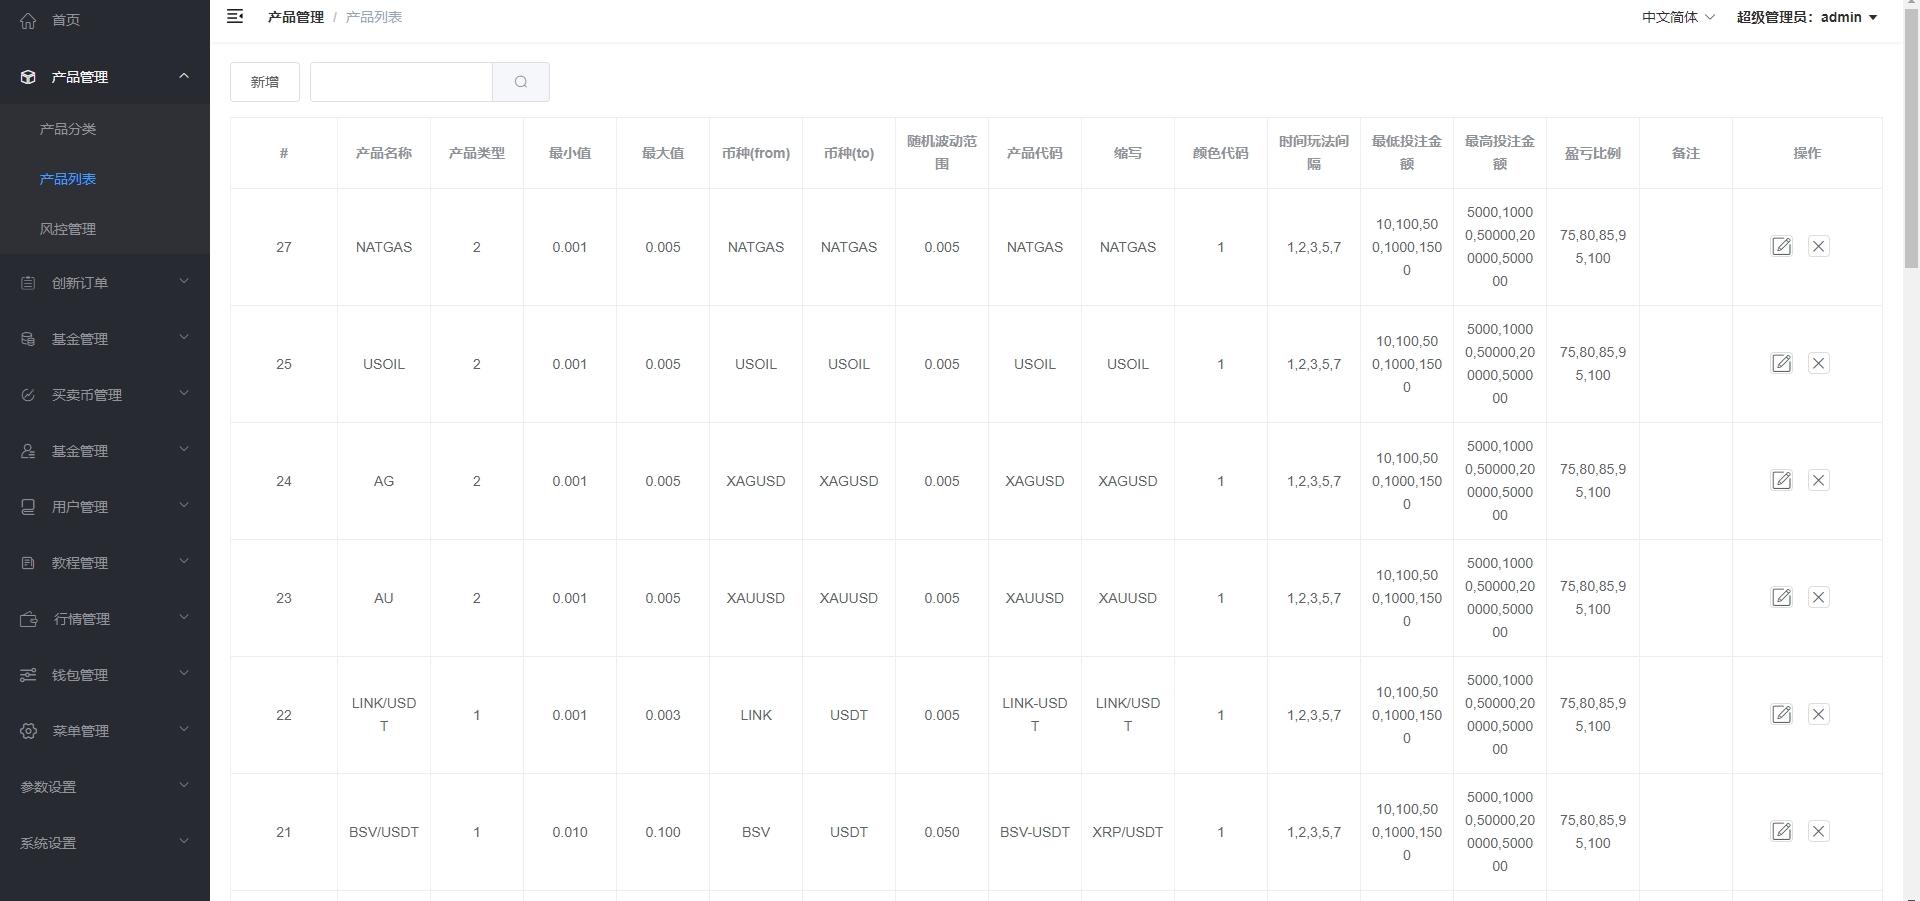The height and width of the screenshot is (901, 1920).
Task: Click the 新增 button
Action: click(265, 82)
